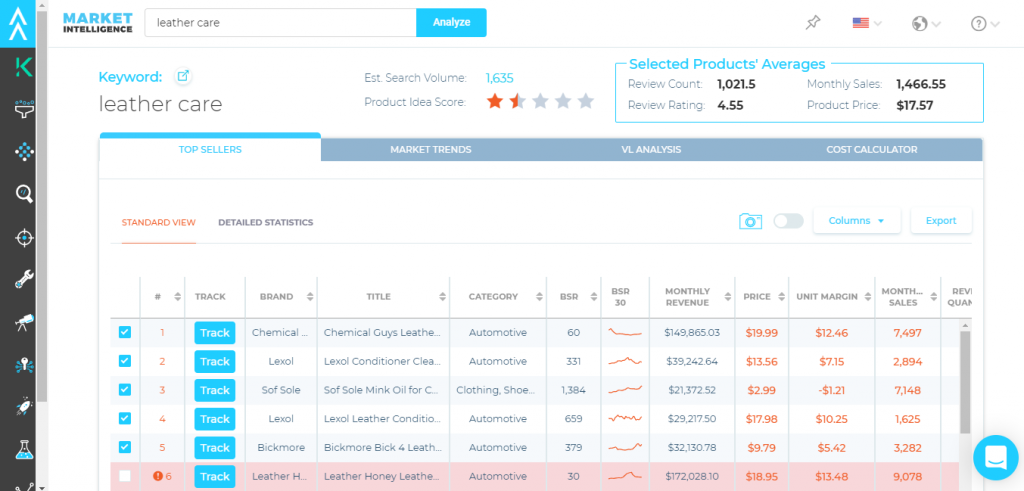Open the Cost Calculator tab

point(871,150)
